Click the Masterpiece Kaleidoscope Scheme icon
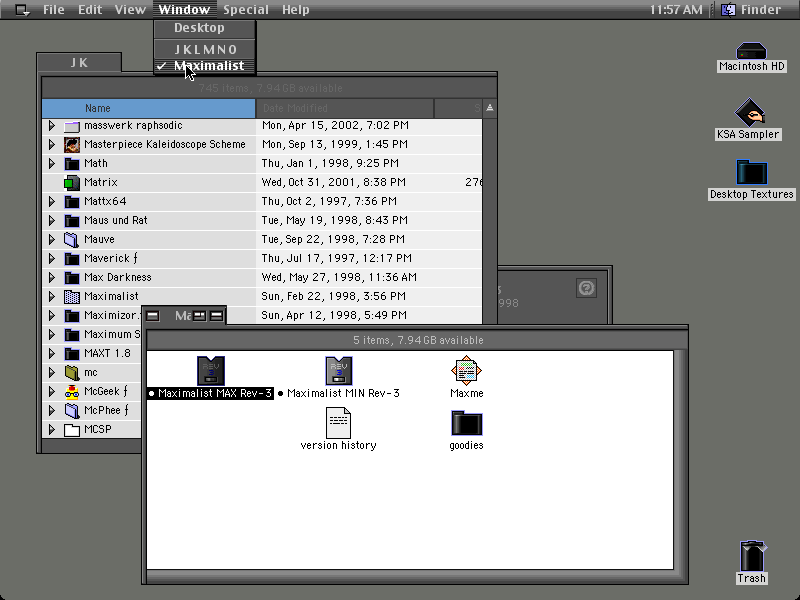800x600 pixels. tap(72, 144)
